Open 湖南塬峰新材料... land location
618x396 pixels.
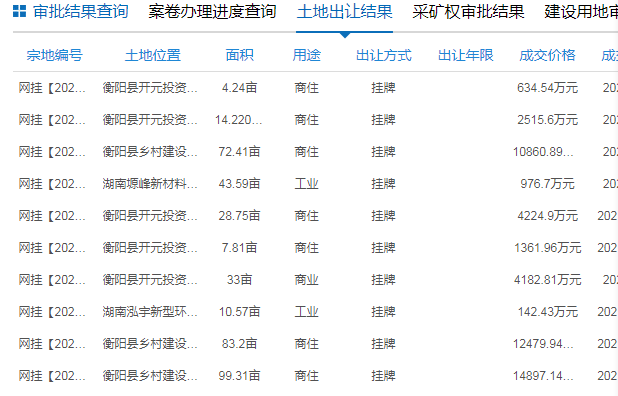click(x=150, y=184)
